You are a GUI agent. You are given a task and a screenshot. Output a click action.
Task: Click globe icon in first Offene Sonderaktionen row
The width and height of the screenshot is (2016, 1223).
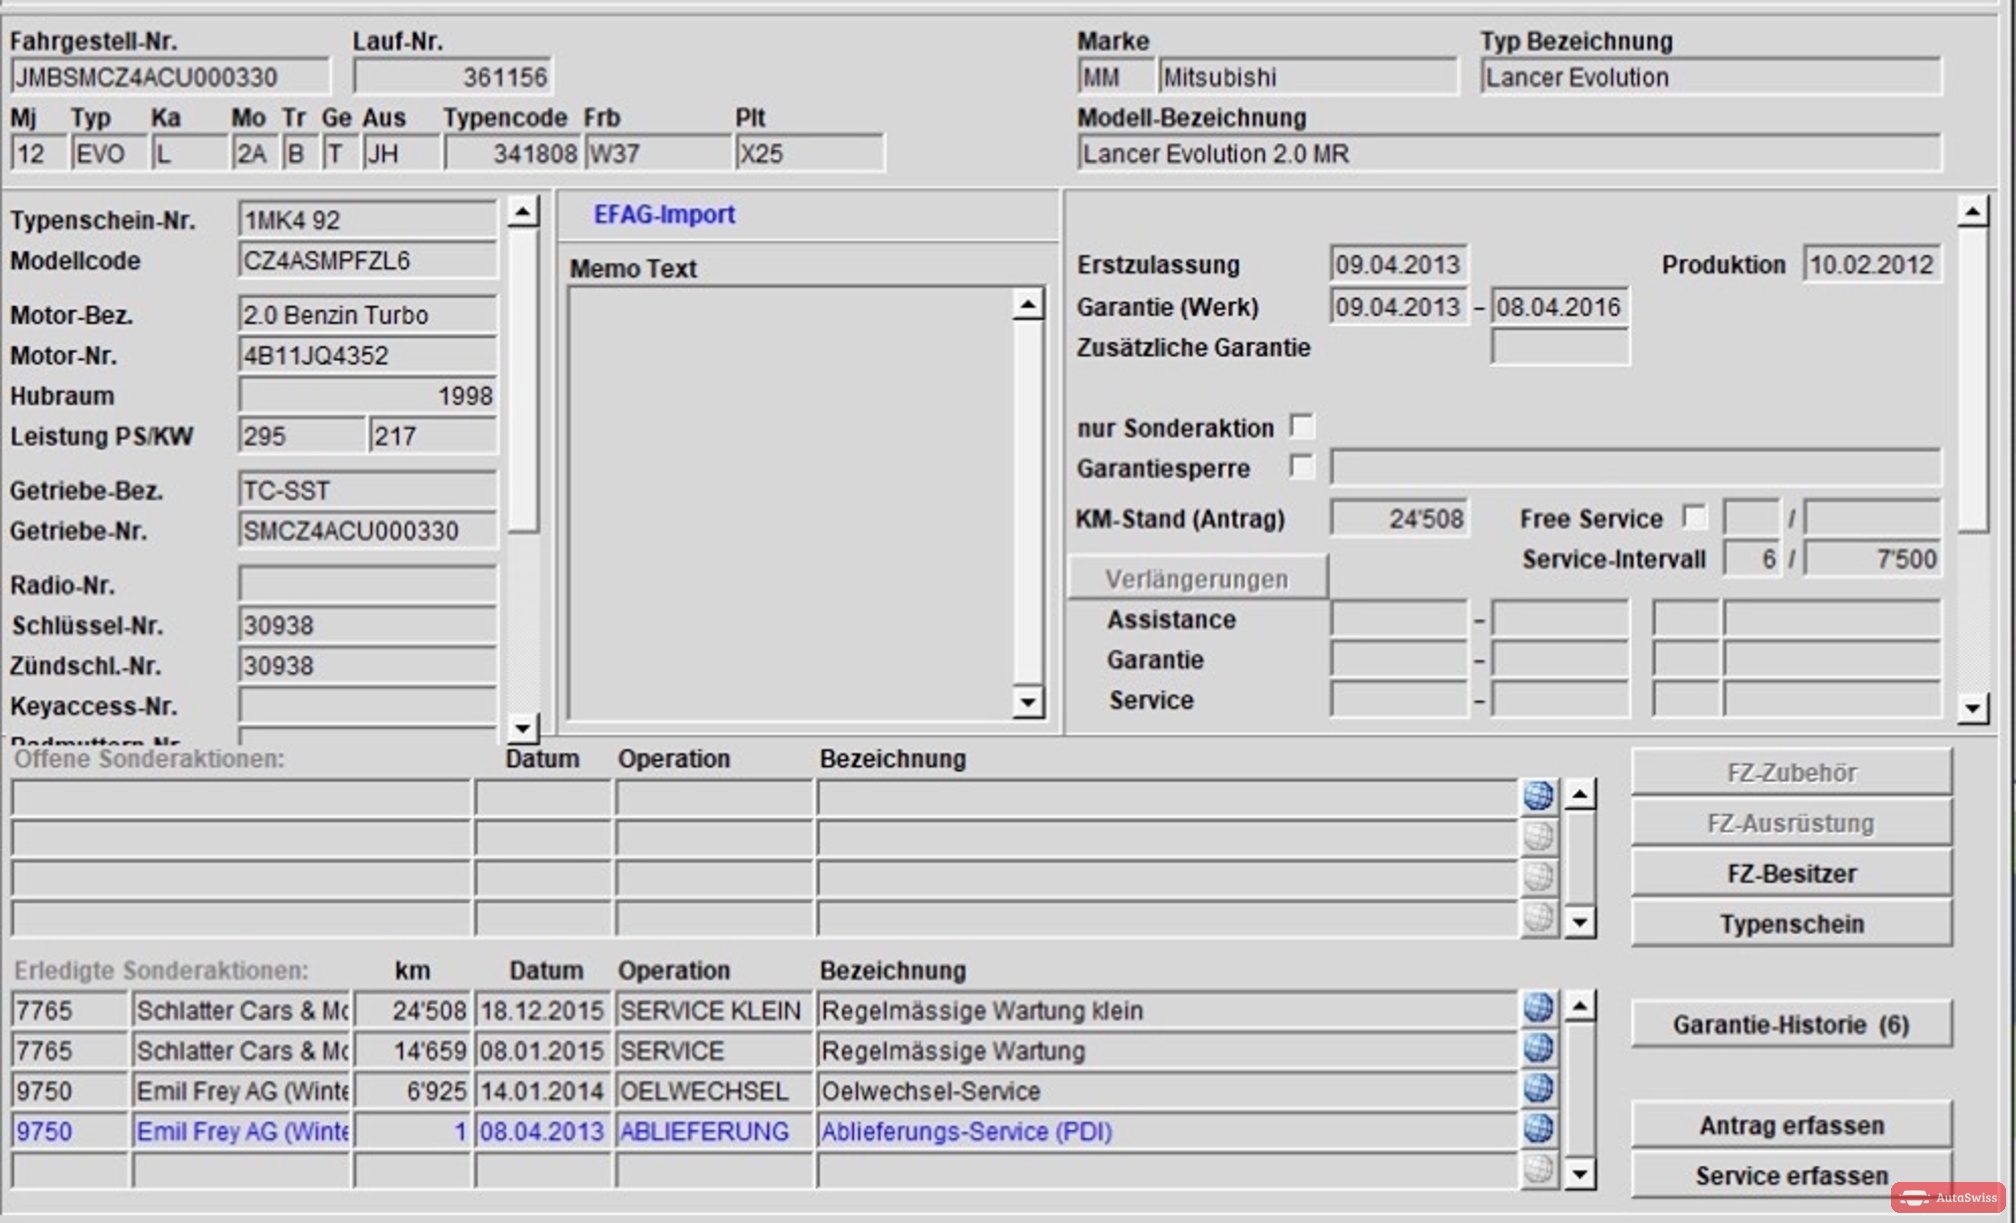[1538, 796]
